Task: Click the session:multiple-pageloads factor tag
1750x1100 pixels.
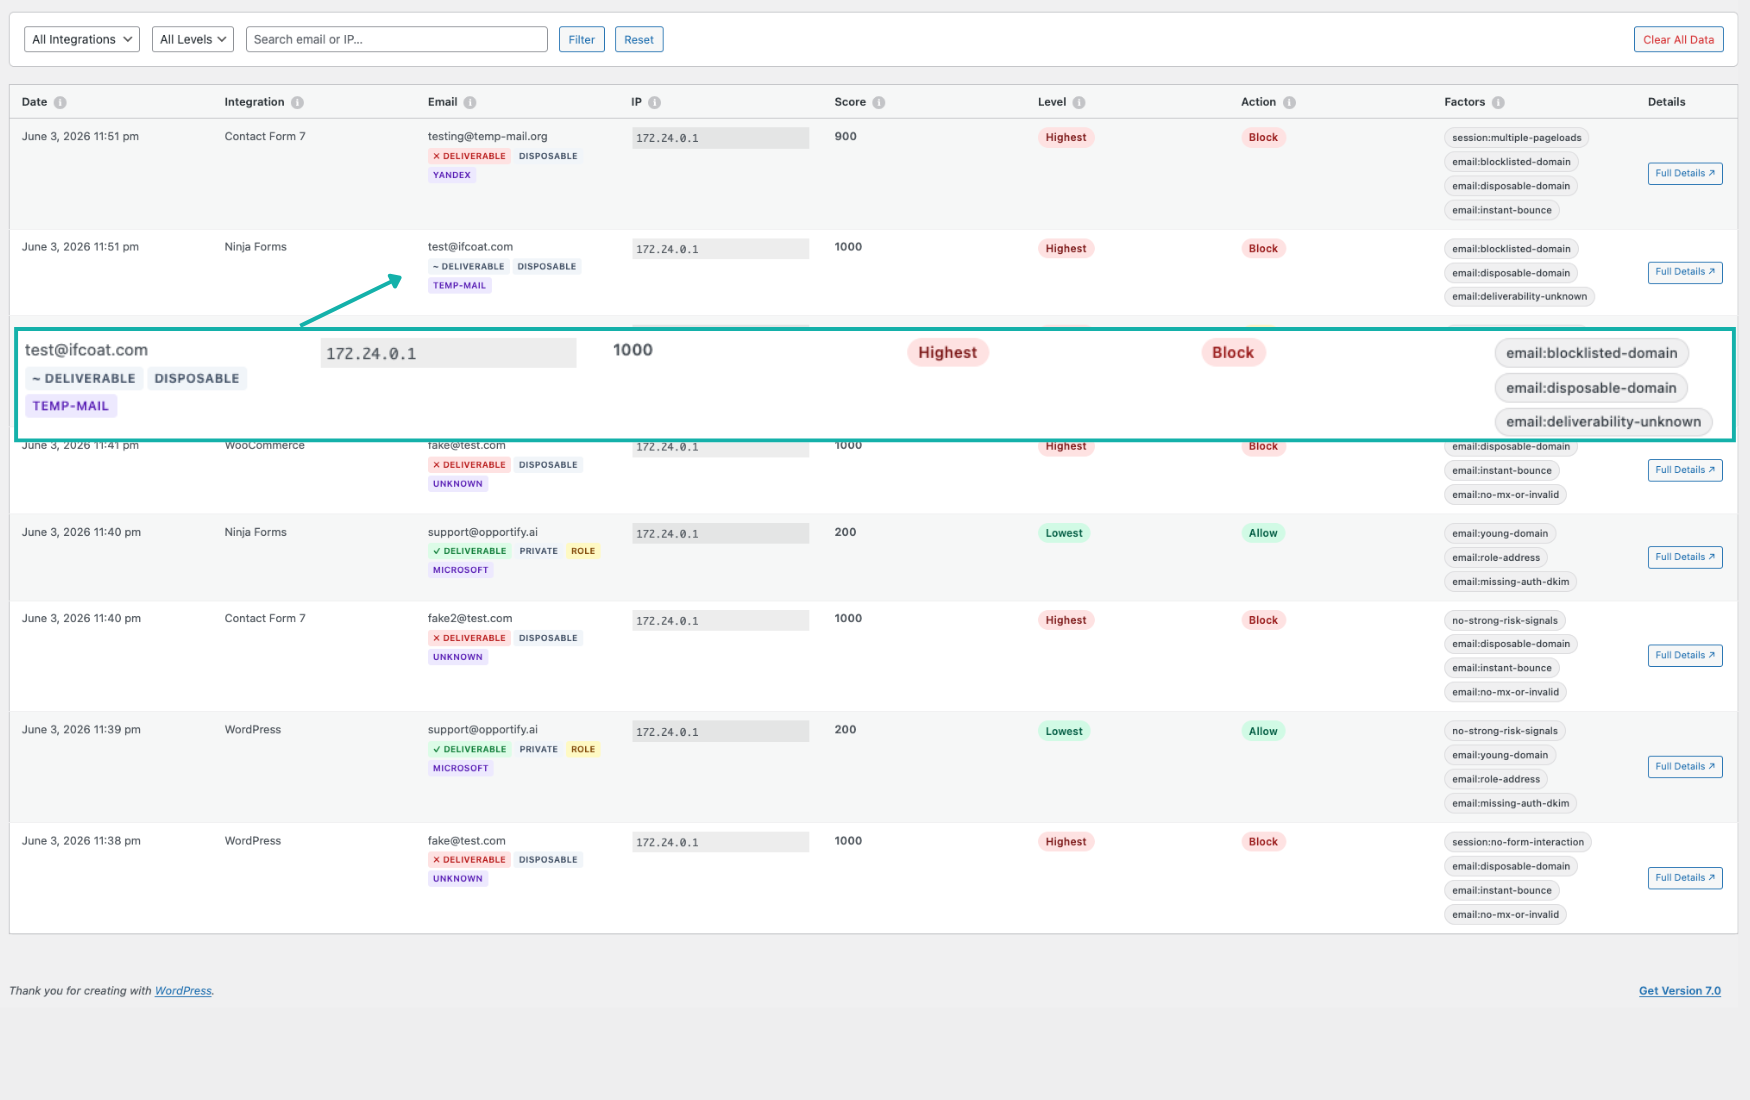Action: click(1517, 138)
